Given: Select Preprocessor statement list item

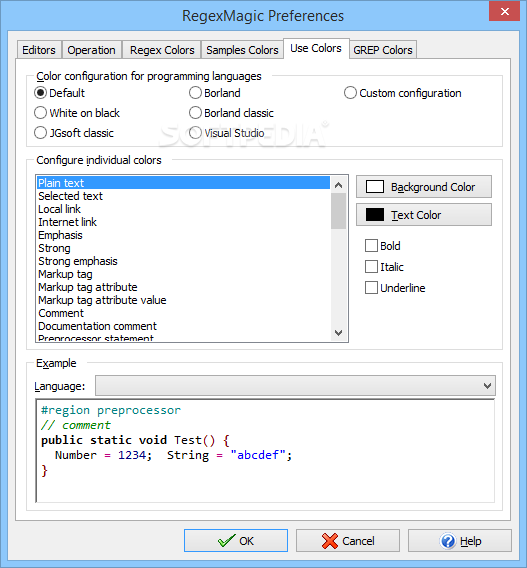Looking at the screenshot, I should coord(183,338).
